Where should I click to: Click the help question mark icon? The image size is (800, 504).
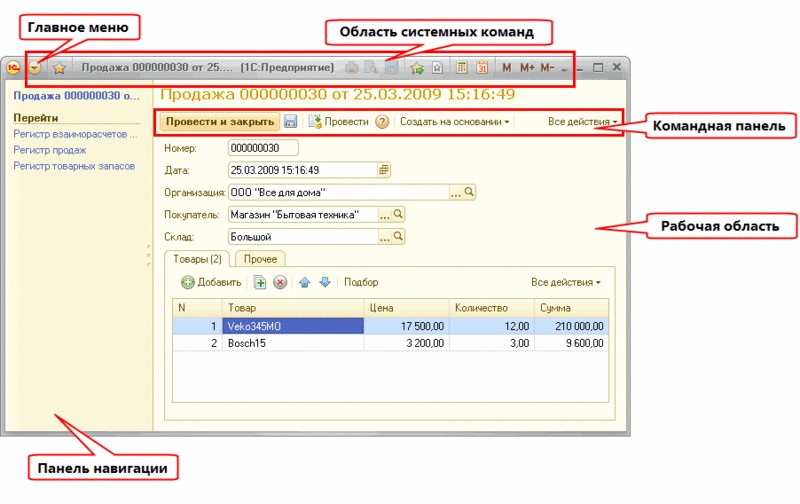pyautogui.click(x=382, y=121)
